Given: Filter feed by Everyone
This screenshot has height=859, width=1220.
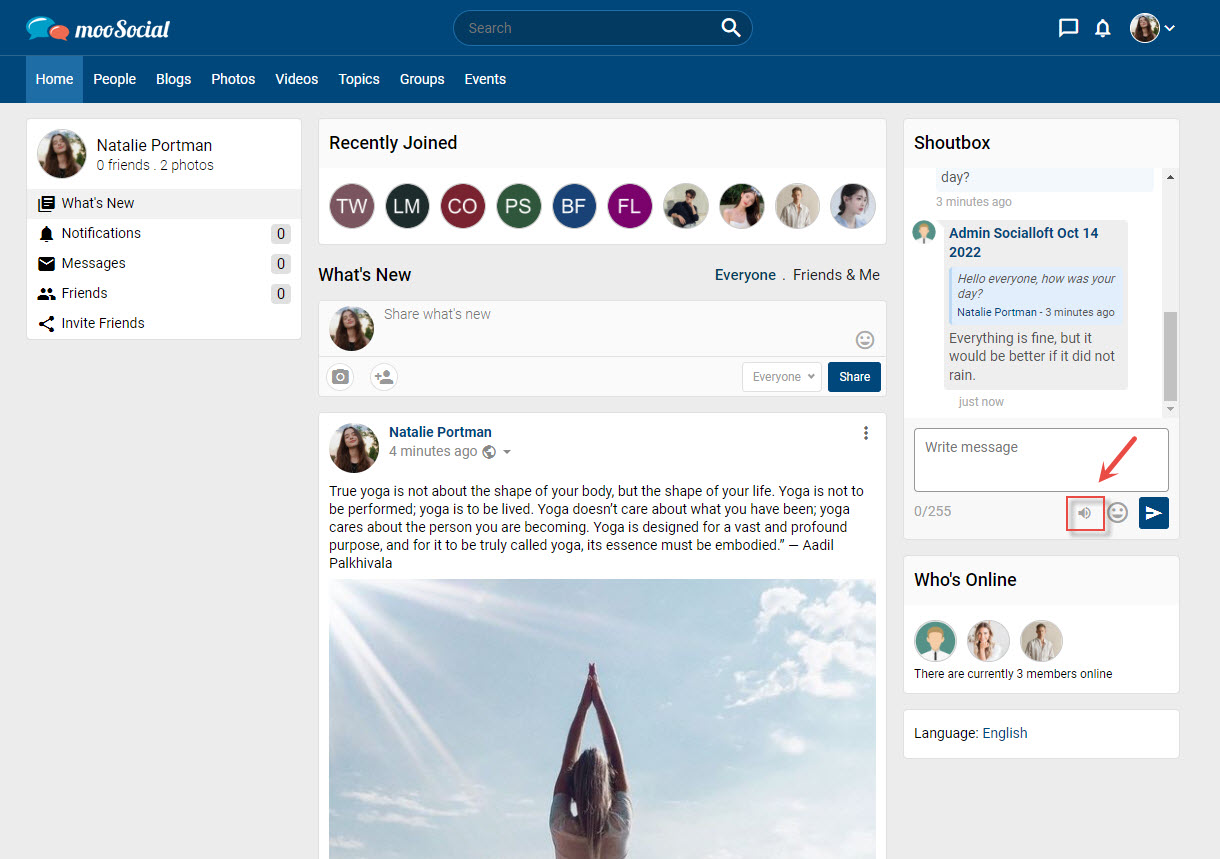Looking at the screenshot, I should [x=745, y=275].
